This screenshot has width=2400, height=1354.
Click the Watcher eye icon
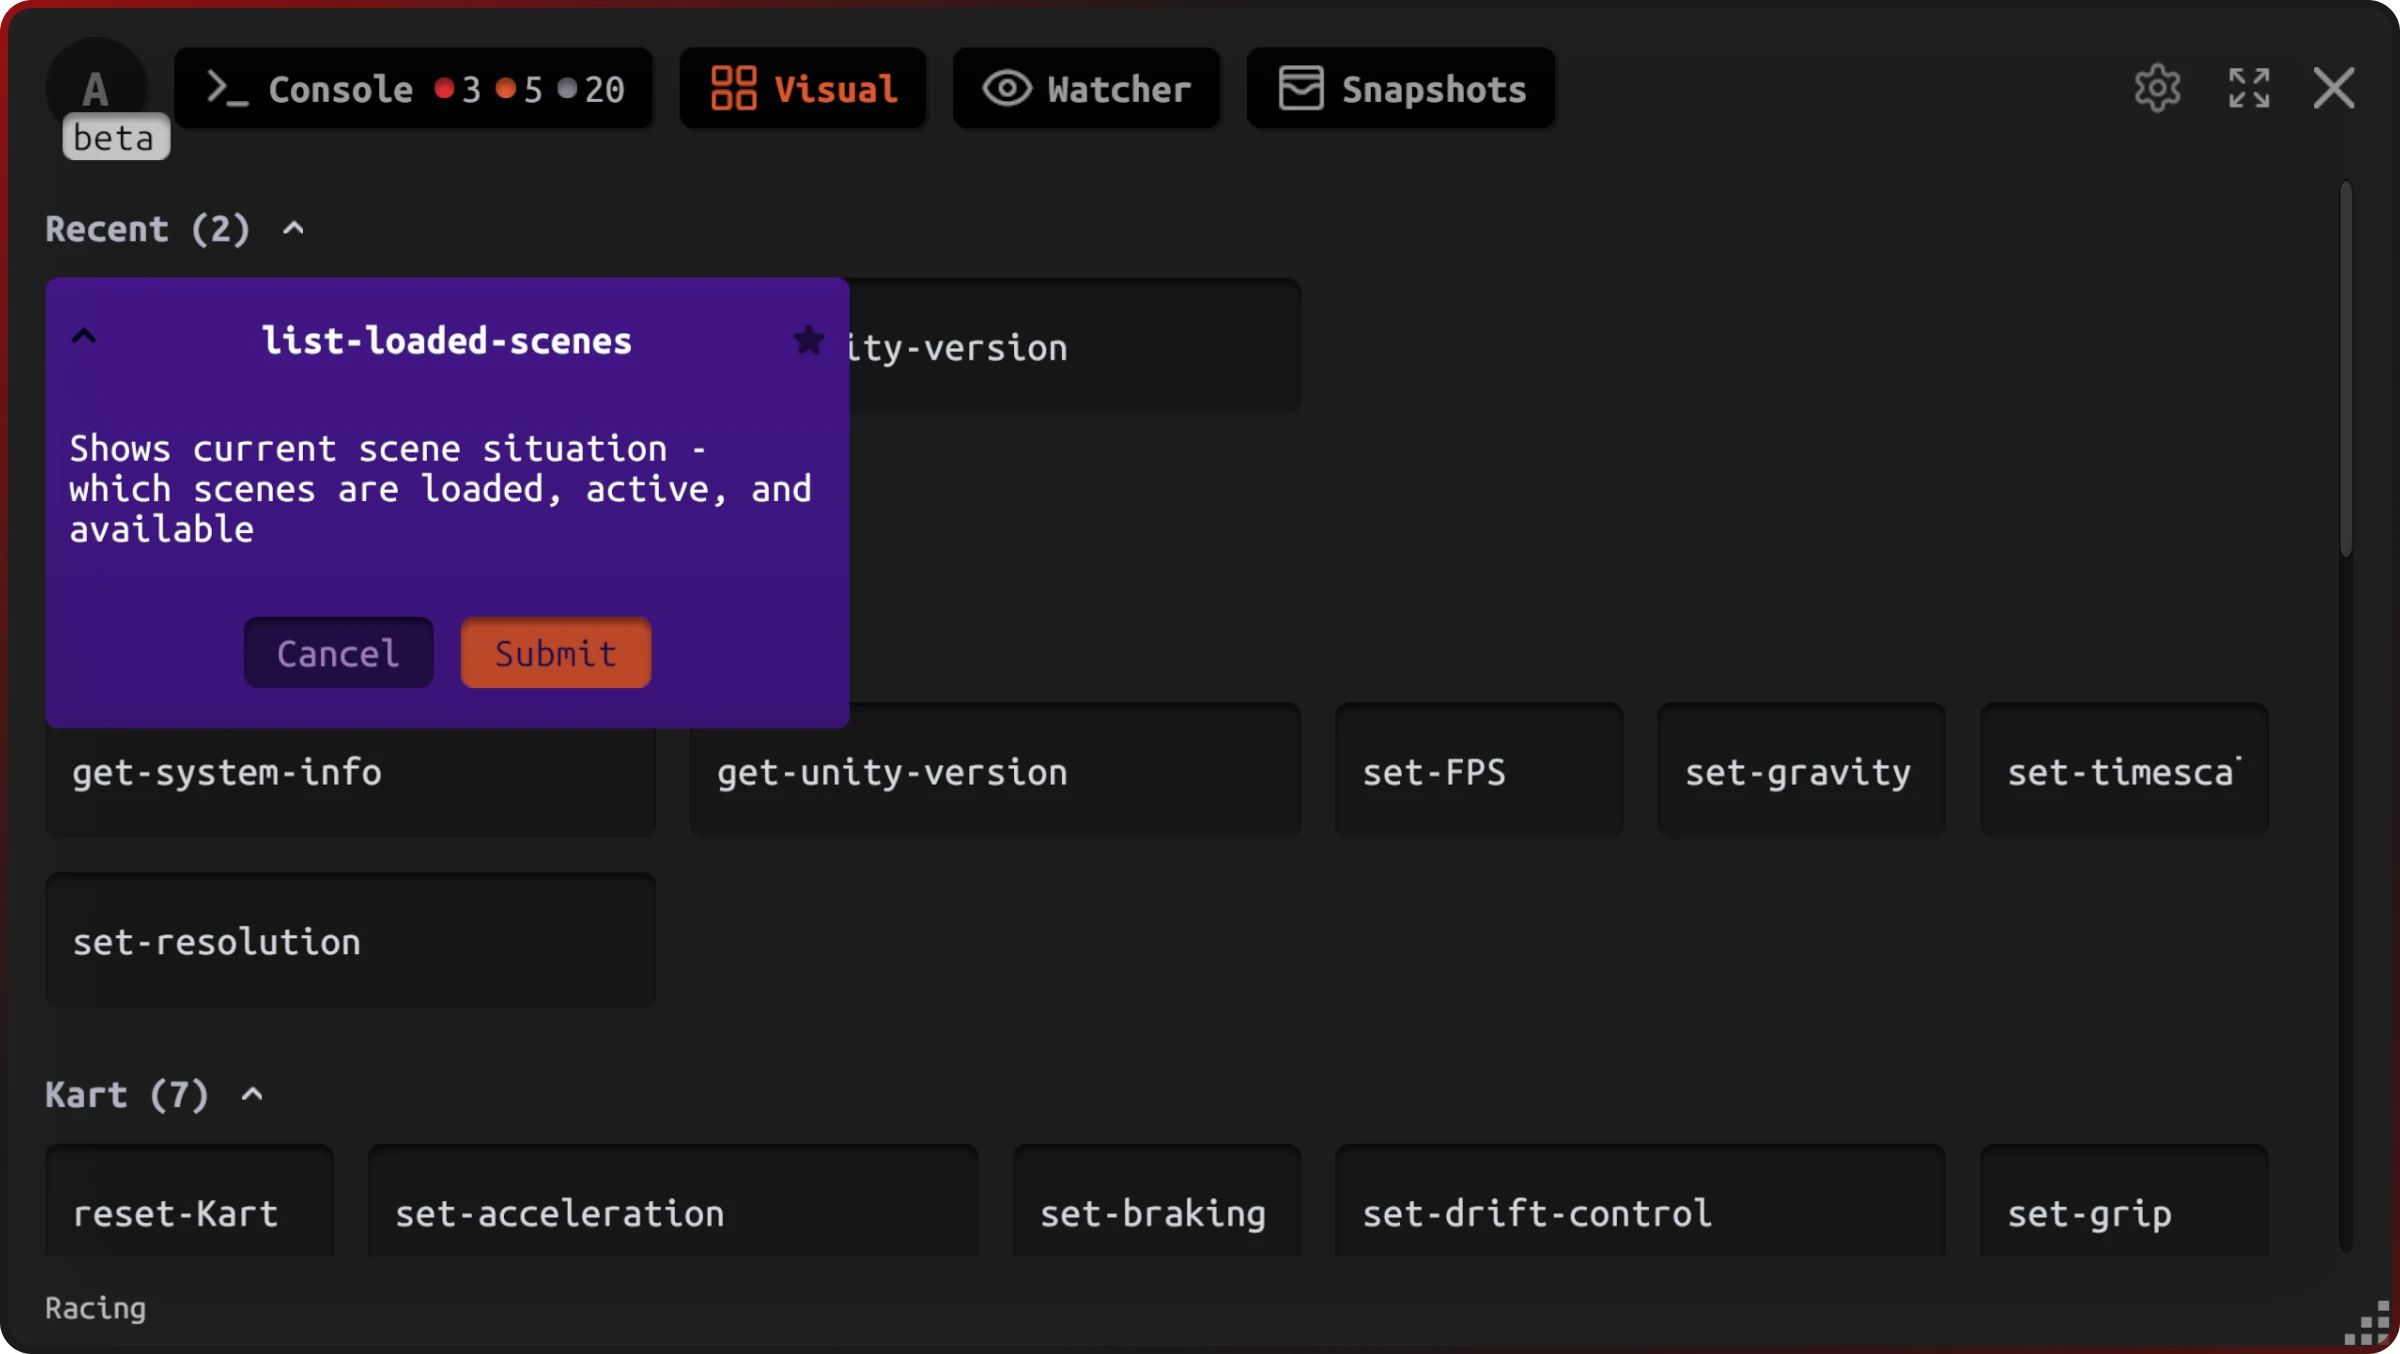pyautogui.click(x=1007, y=88)
